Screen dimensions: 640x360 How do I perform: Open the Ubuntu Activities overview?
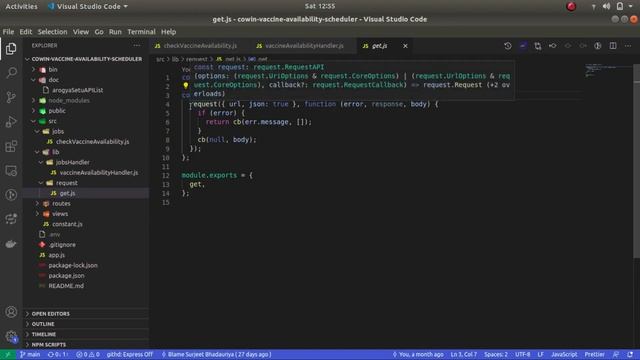21,6
